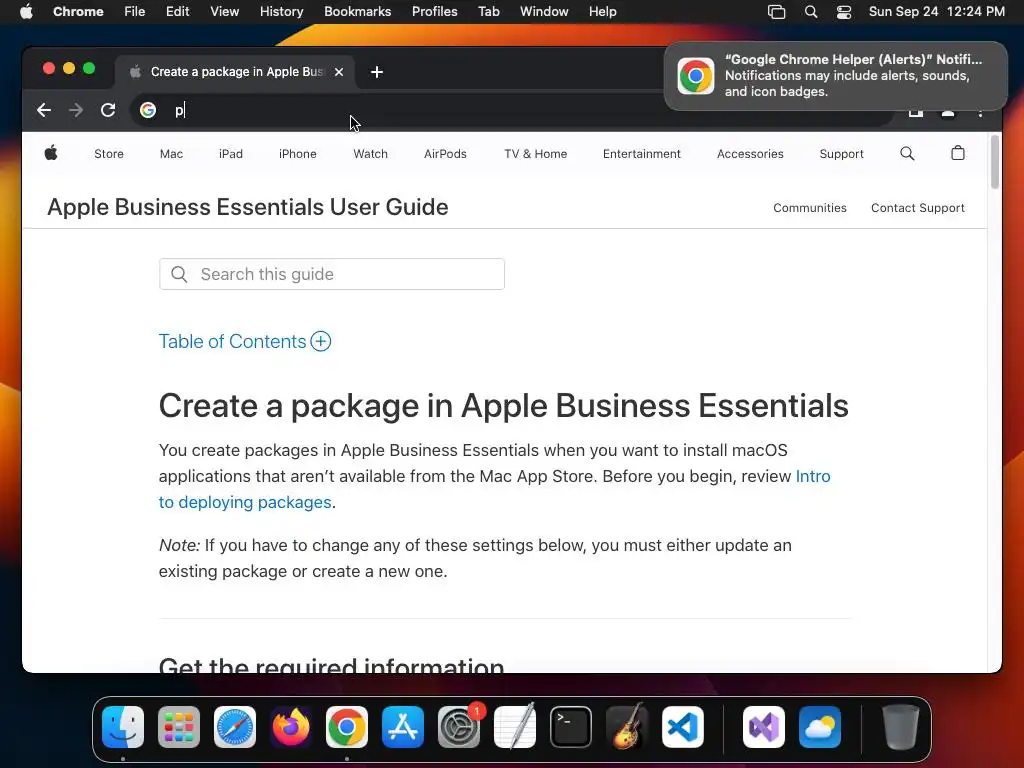This screenshot has width=1024, height=768.
Task: Go to Watch in the Apple navigation
Action: click(370, 153)
